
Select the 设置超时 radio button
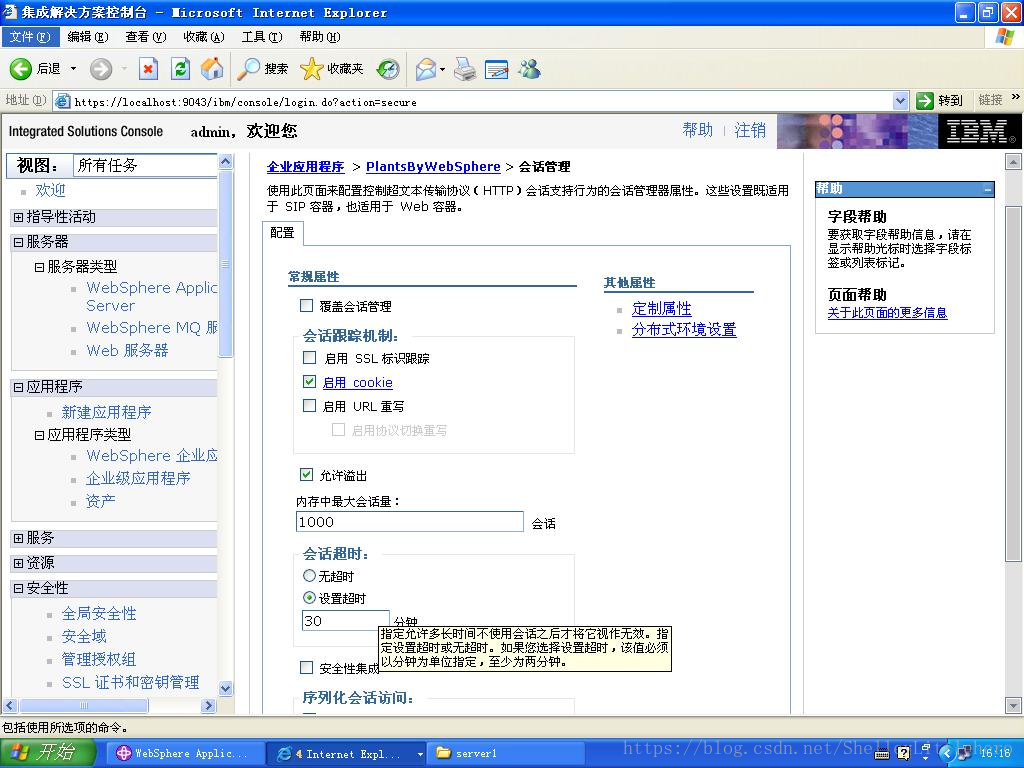310,597
